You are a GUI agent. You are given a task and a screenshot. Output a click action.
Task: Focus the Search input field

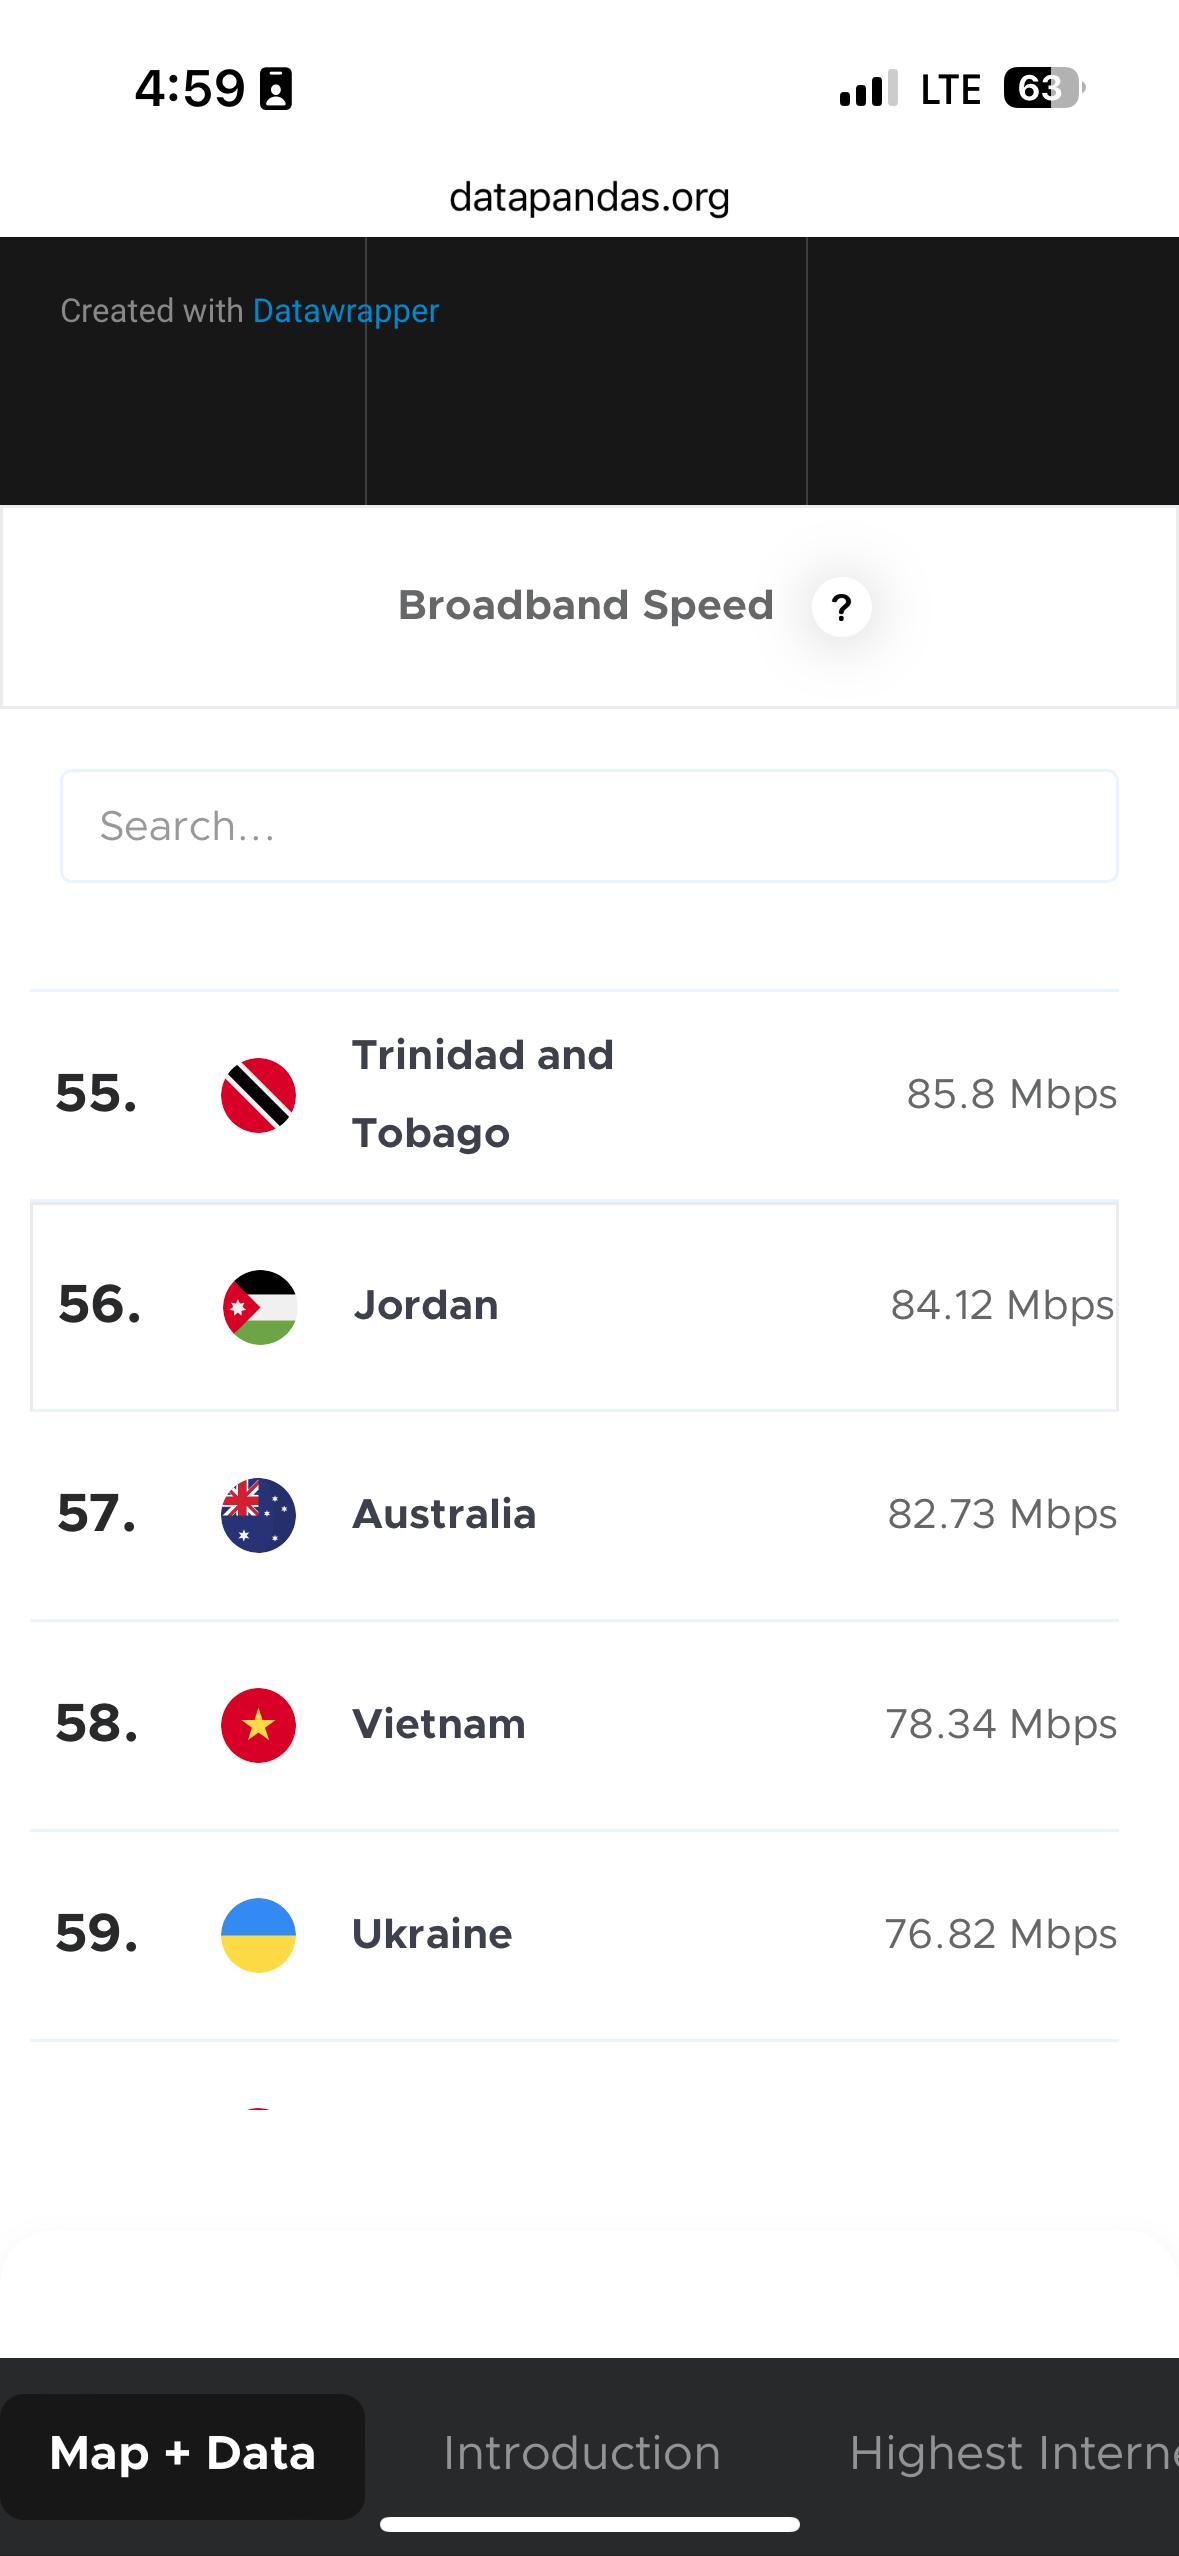[x=589, y=826]
